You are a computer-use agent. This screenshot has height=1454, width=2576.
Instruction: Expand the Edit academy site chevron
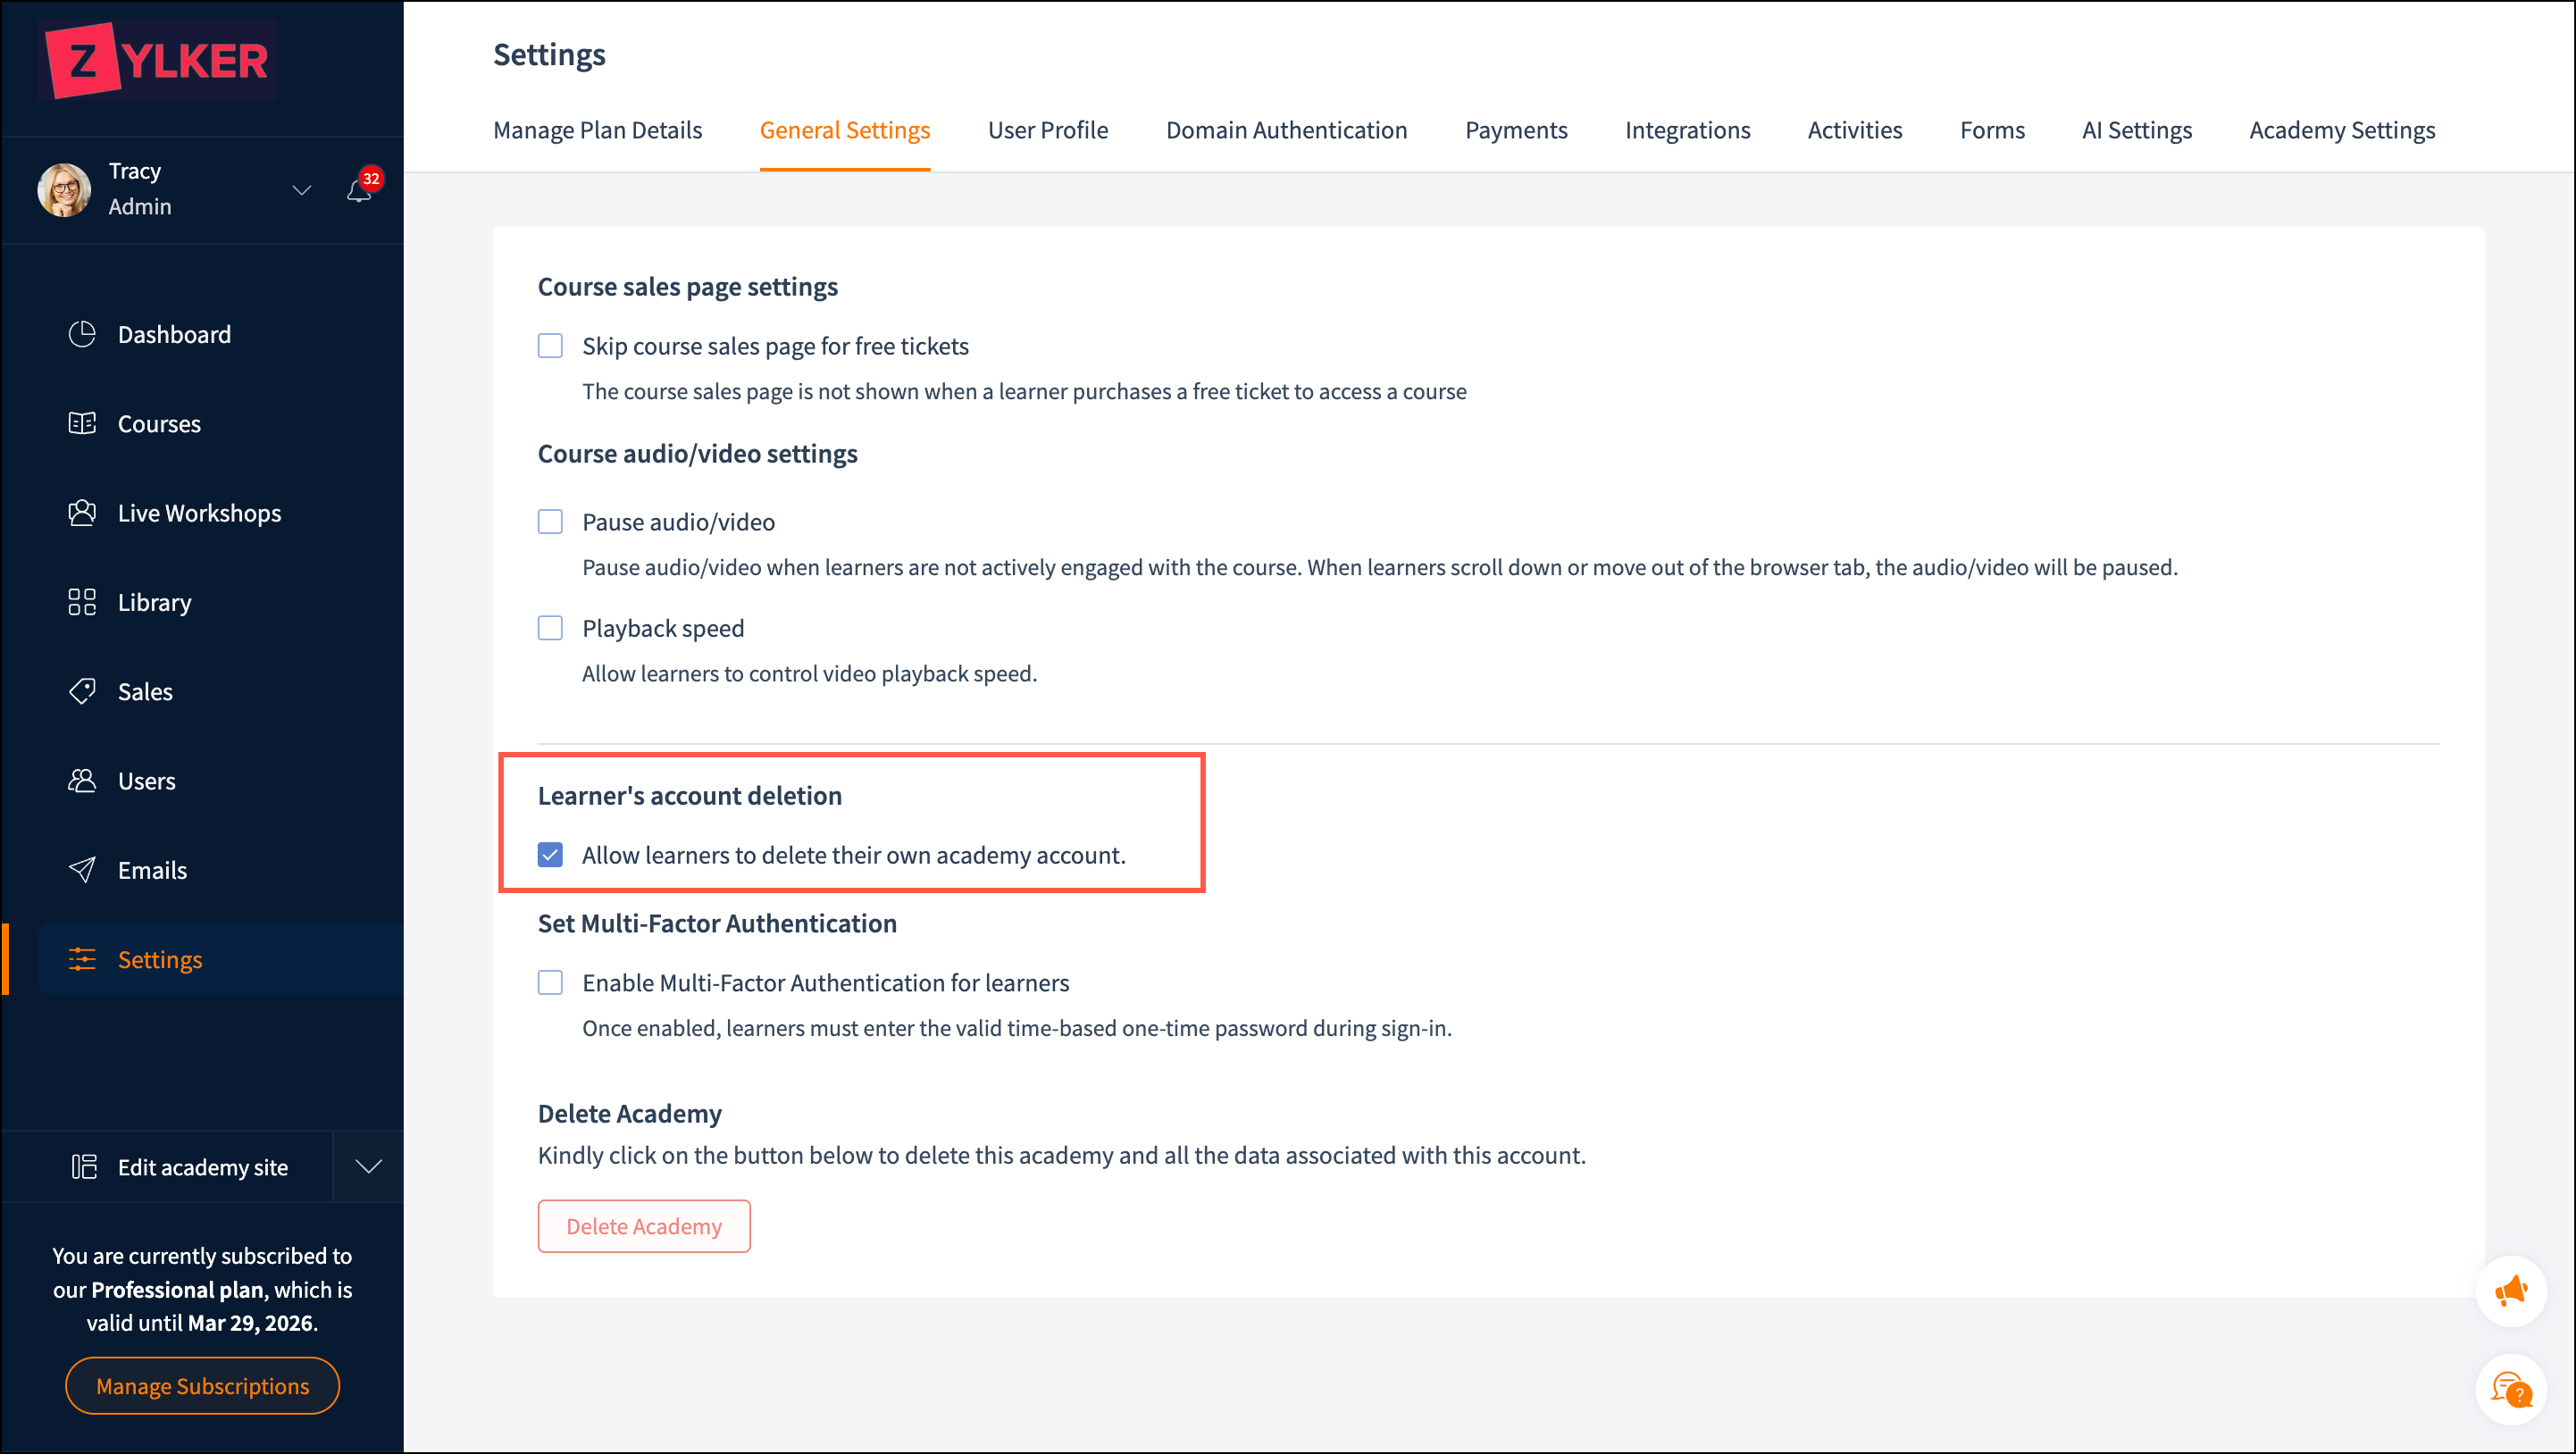pyautogui.click(x=369, y=1166)
